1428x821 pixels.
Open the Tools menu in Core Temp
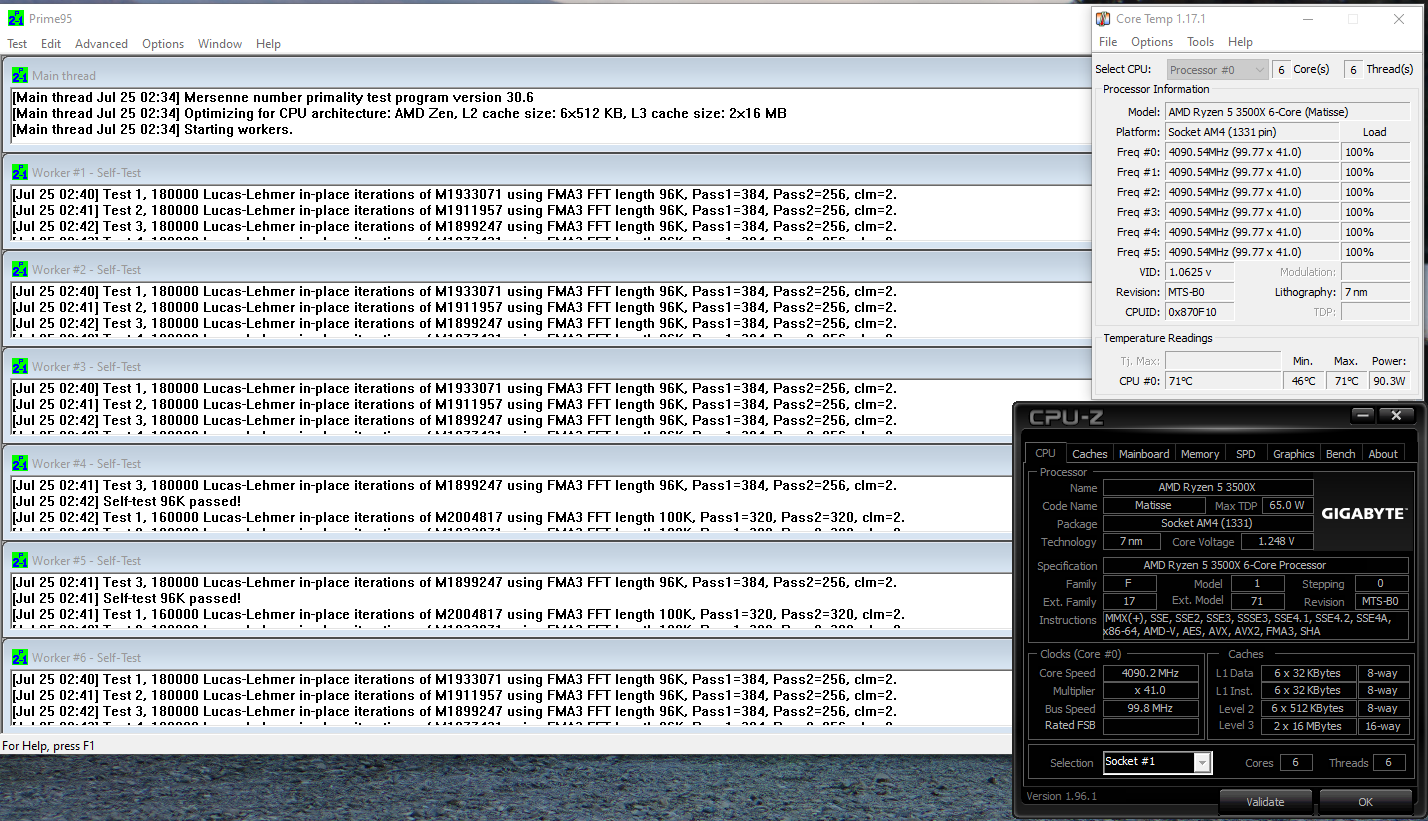point(1200,42)
